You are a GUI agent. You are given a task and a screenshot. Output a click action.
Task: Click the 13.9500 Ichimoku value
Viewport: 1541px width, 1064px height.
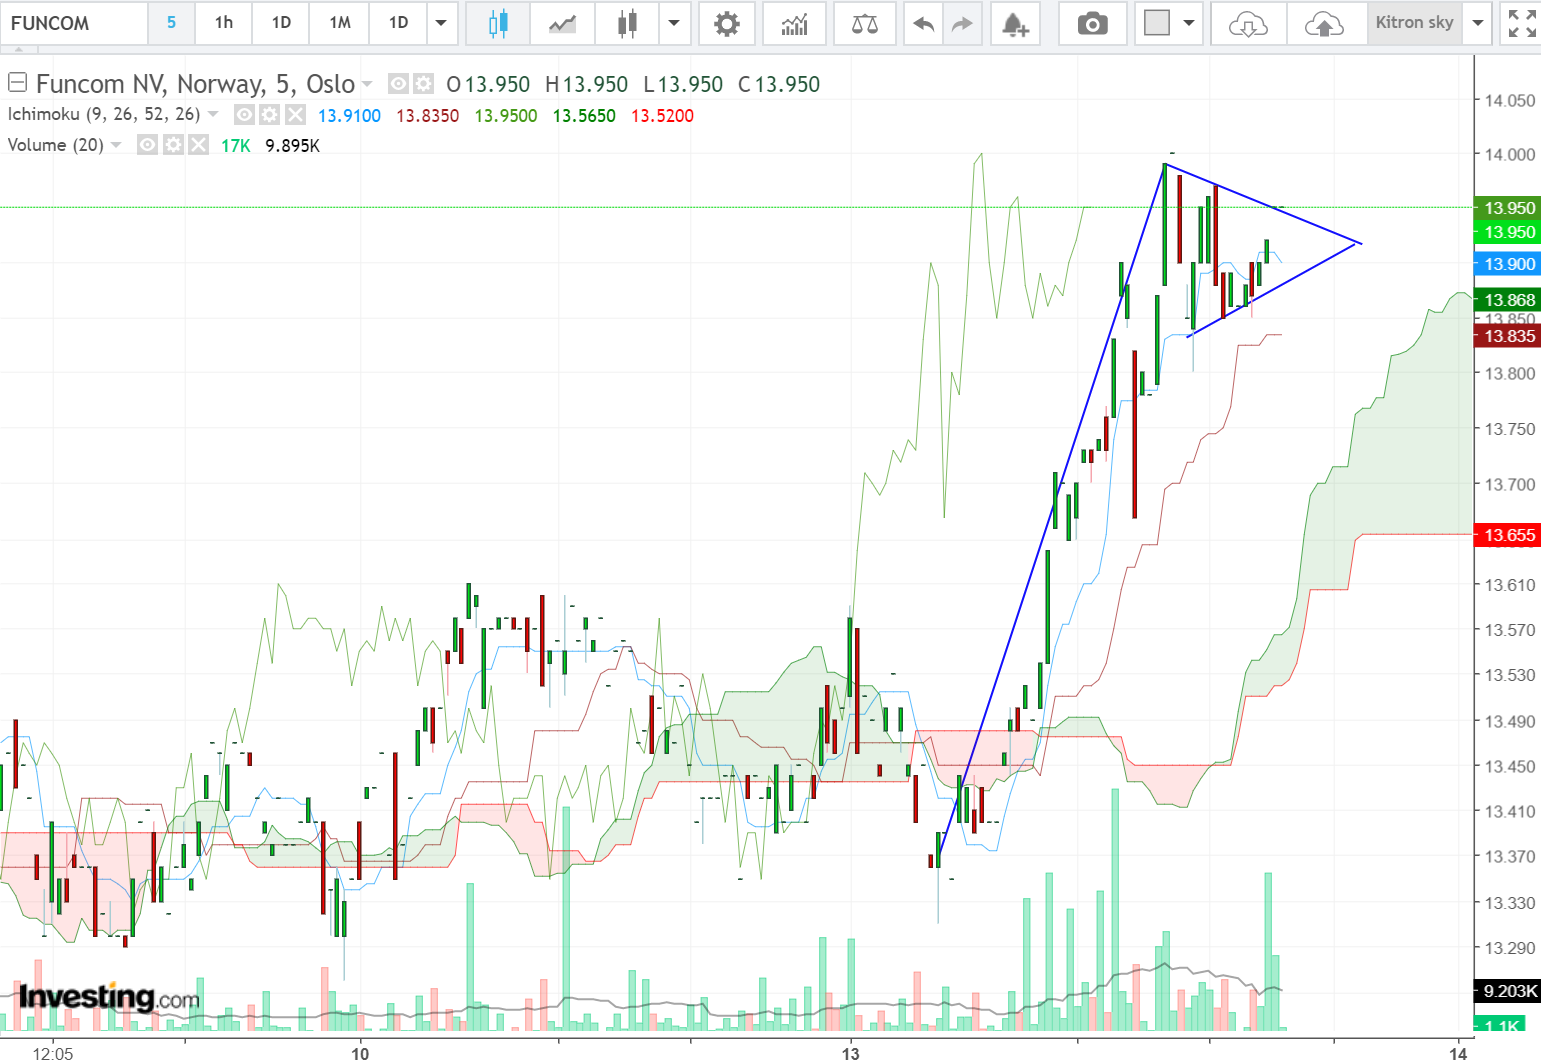pyautogui.click(x=506, y=115)
